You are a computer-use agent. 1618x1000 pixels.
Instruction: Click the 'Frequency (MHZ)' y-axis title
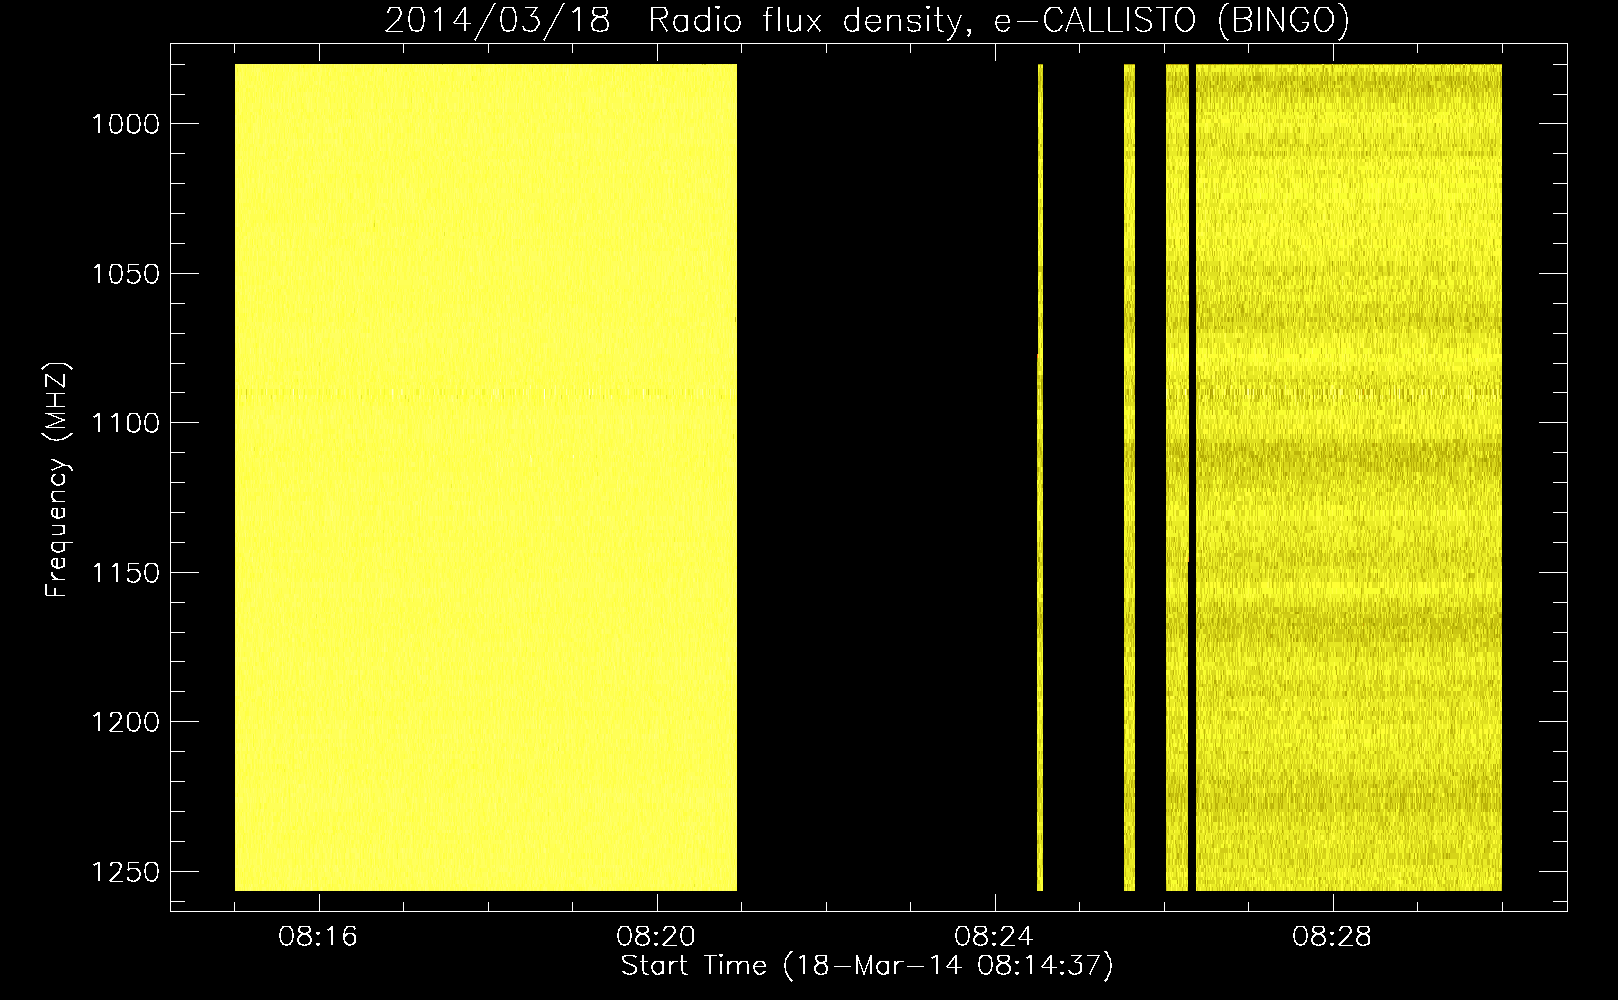click(x=57, y=480)
